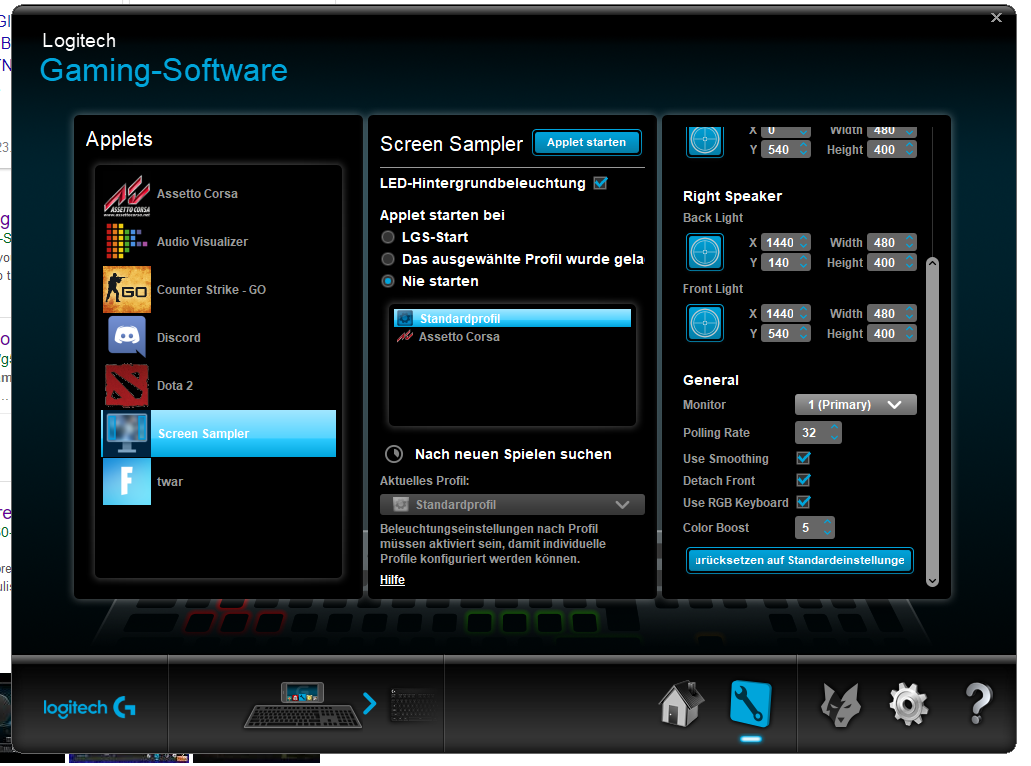Click scrollbar up arrow in settings panel
The width and height of the screenshot is (1031, 766).
[932, 263]
